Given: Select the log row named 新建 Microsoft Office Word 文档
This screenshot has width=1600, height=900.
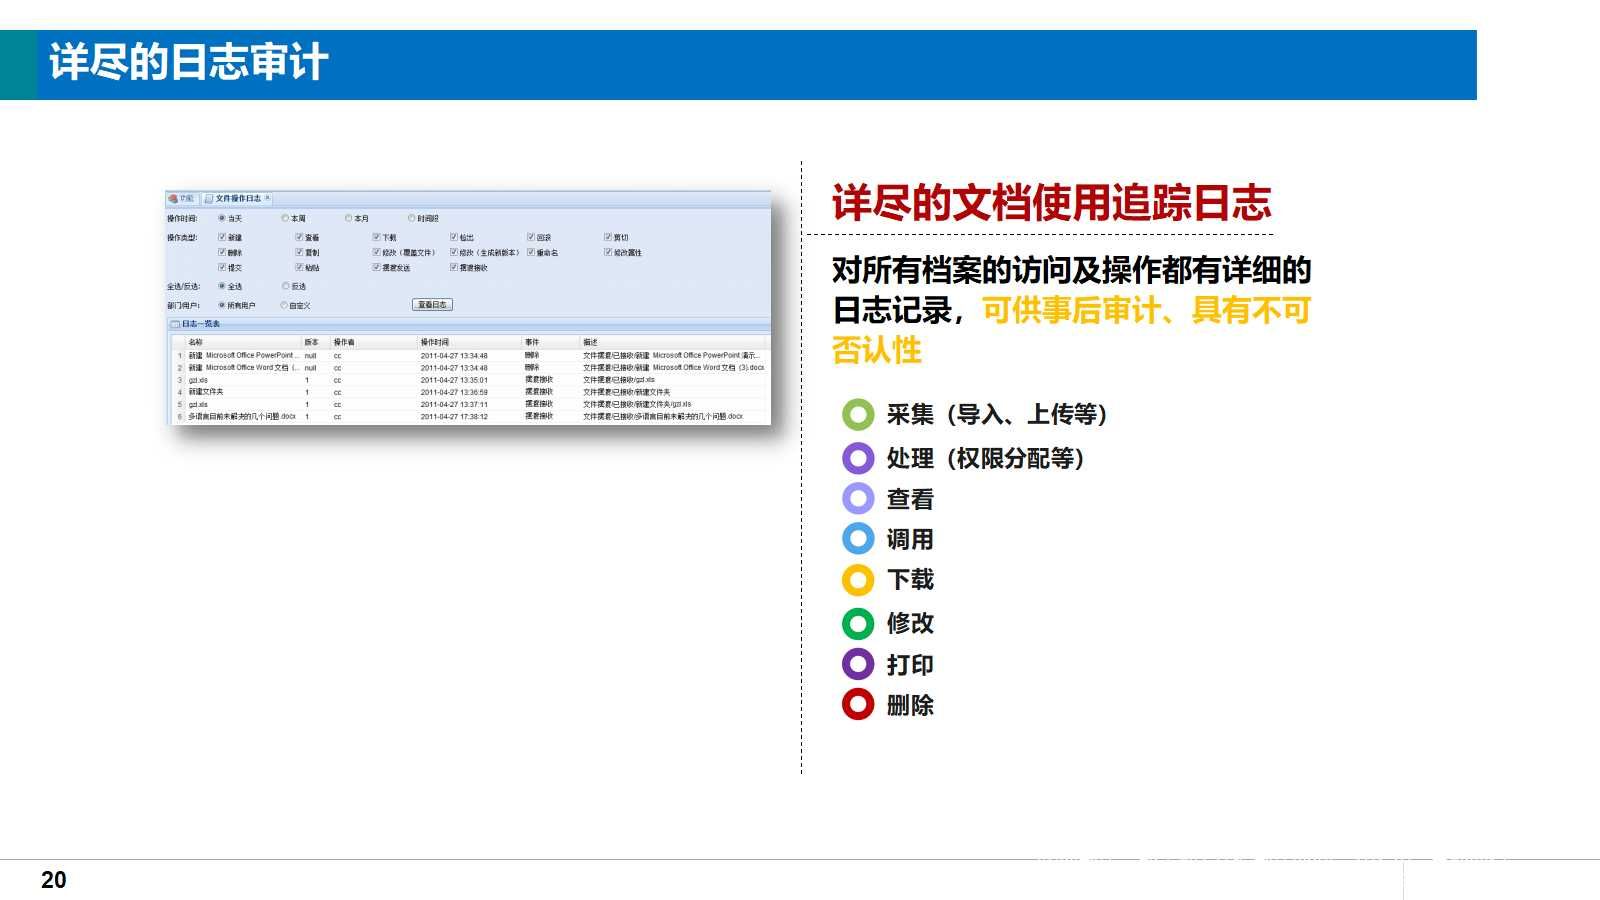Looking at the screenshot, I should click(x=470, y=368).
